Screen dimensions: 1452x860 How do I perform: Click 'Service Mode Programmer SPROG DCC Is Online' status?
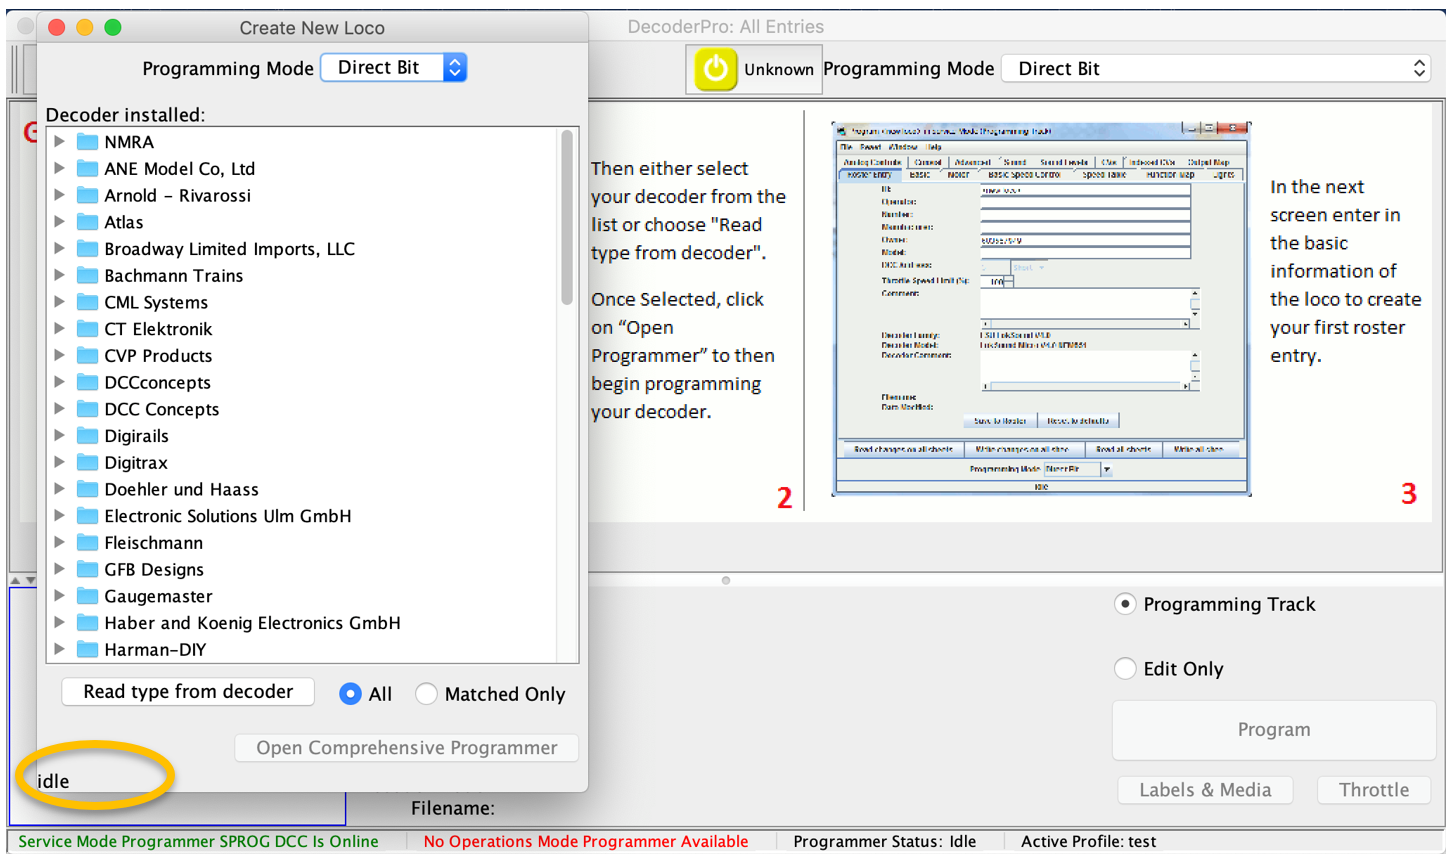(198, 842)
